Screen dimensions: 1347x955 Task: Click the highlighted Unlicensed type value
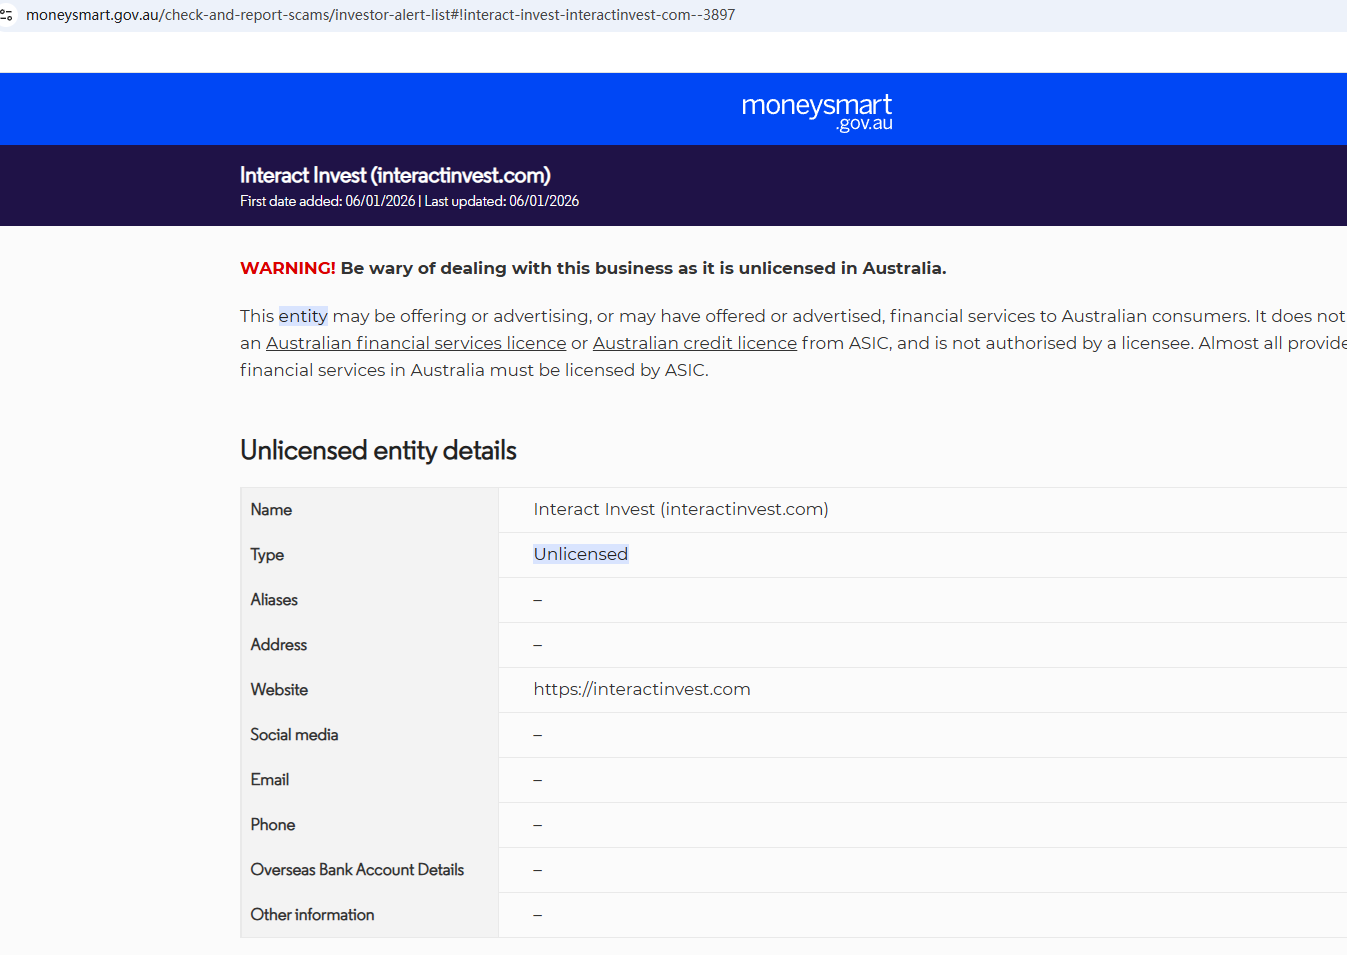pos(581,554)
